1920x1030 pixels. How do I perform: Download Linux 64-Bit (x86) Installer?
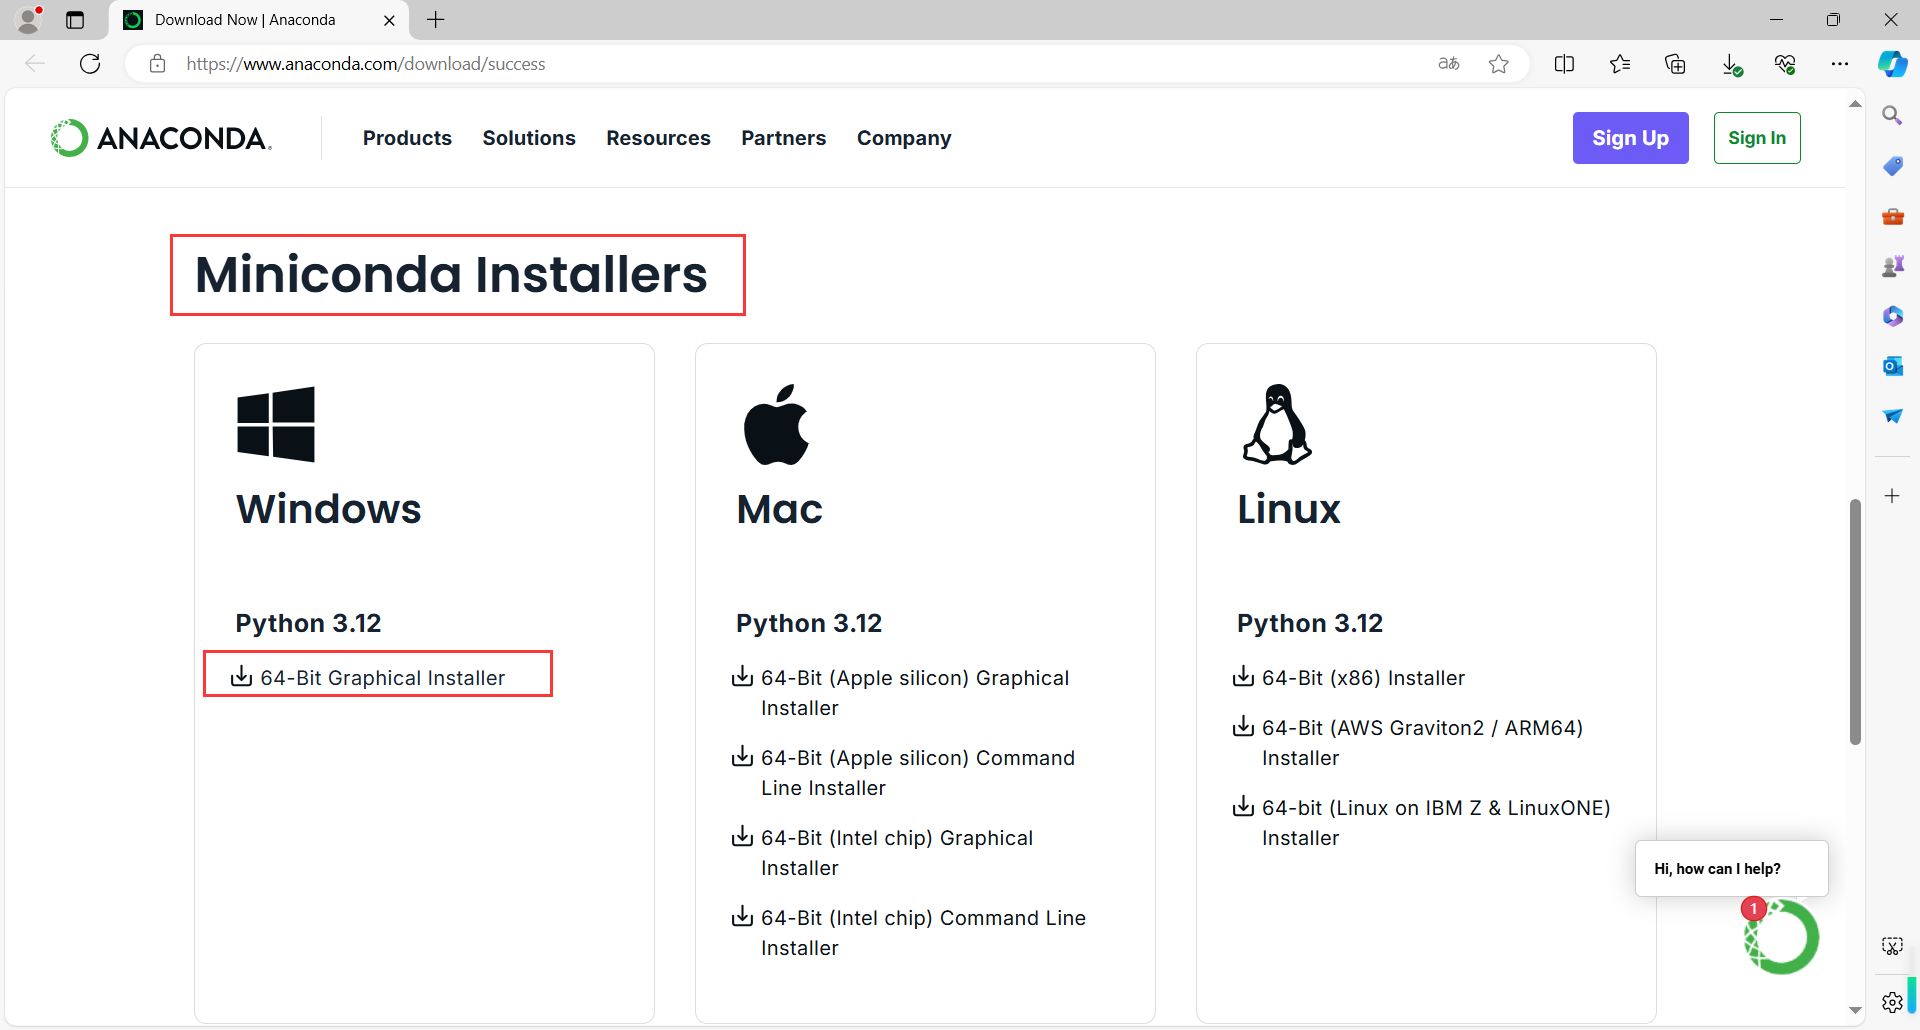click(x=1362, y=678)
